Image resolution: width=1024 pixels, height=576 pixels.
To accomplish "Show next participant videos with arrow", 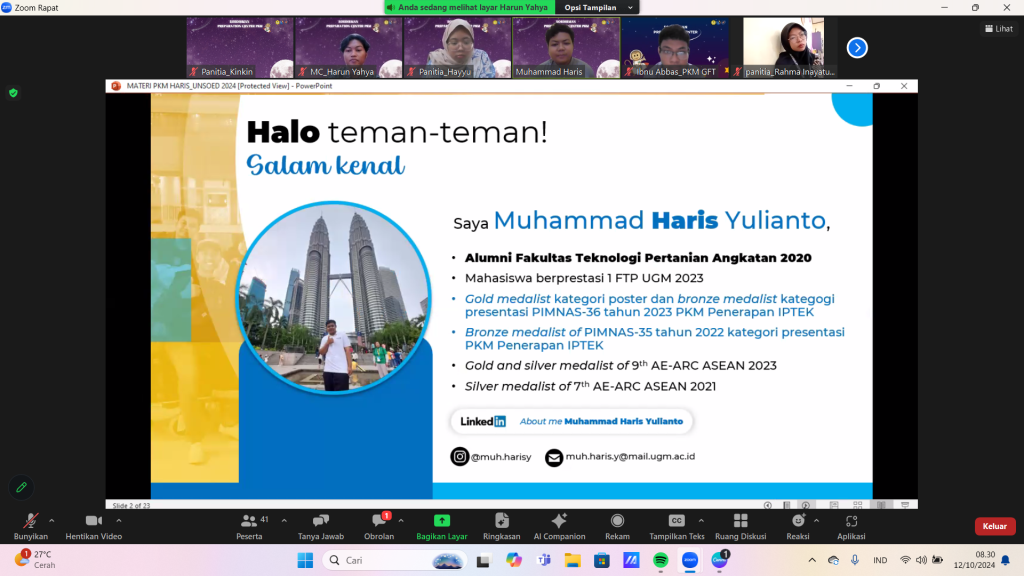I will (x=857, y=47).
